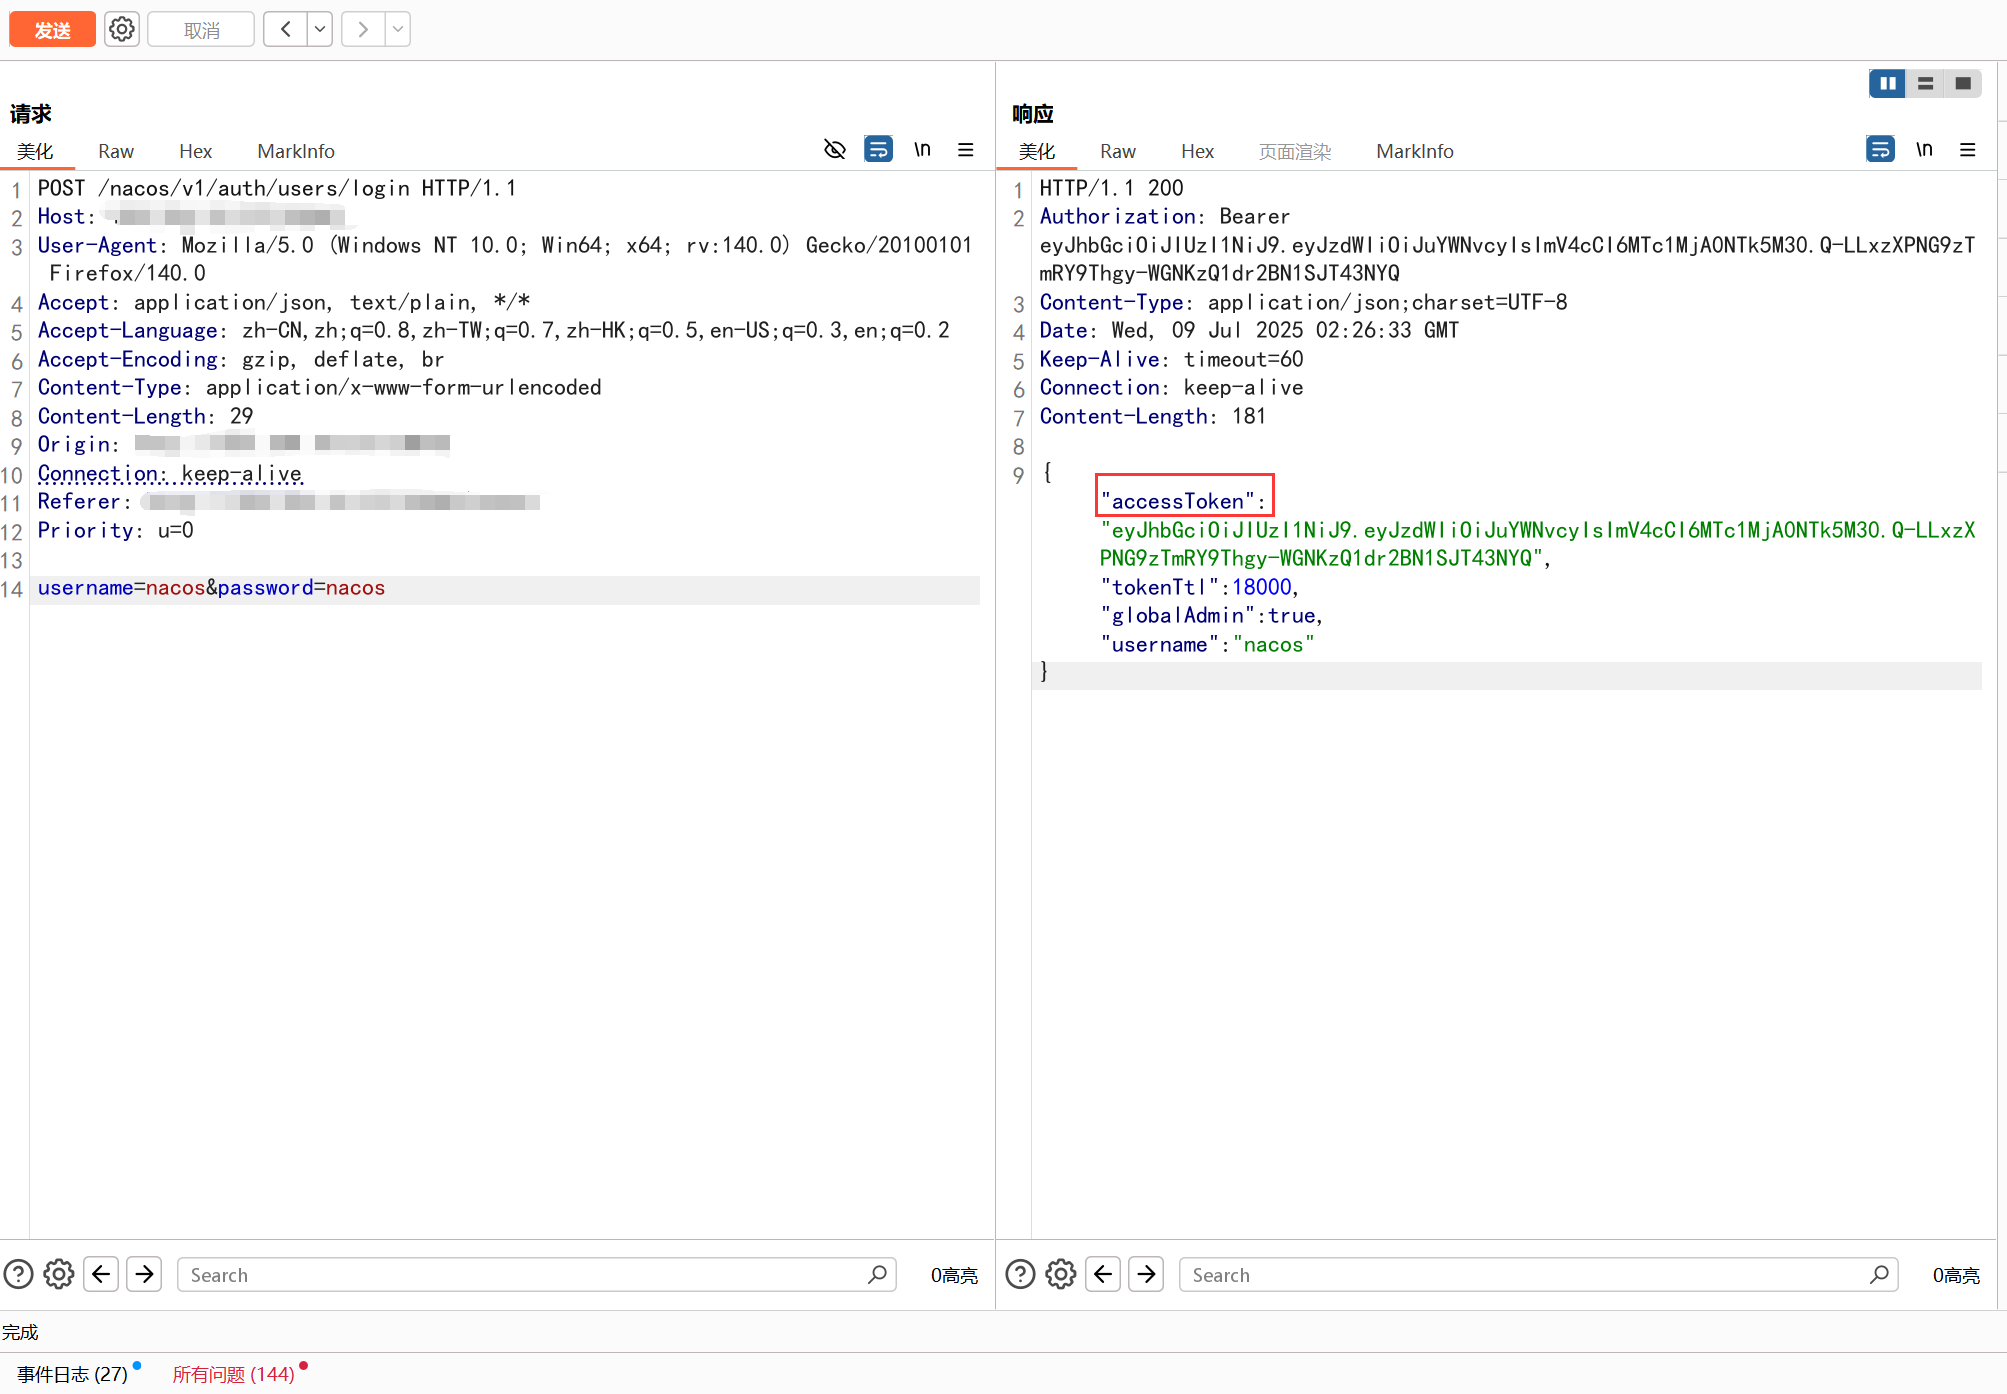The height and width of the screenshot is (1394, 2007).
Task: Jump to next search match in response
Action: point(1147,1274)
